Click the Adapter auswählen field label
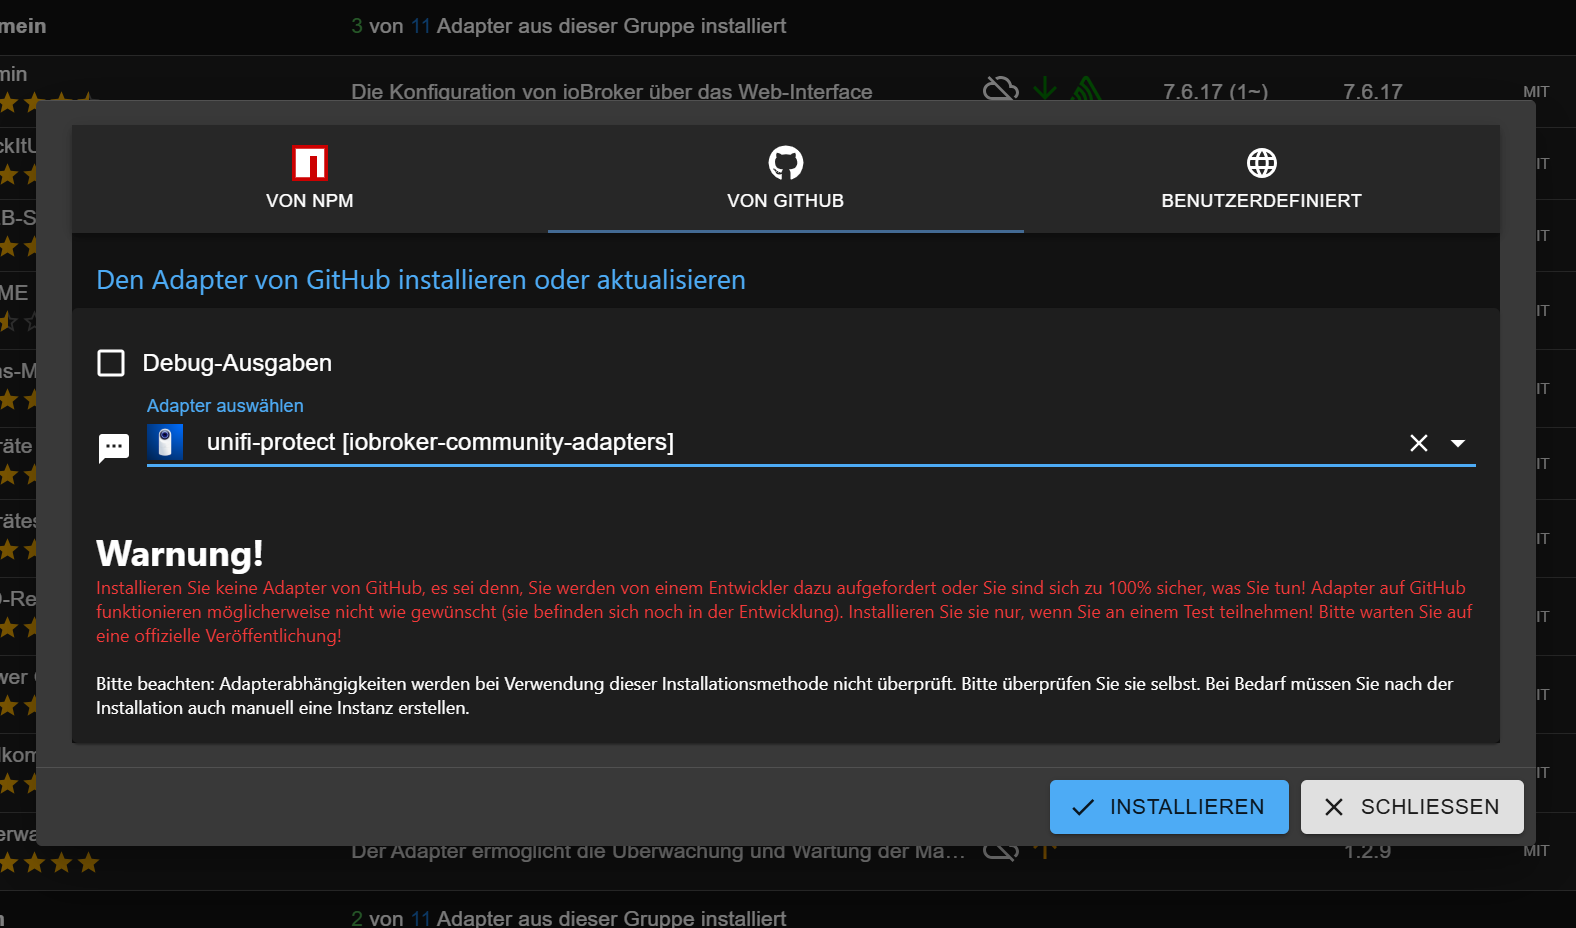 [225, 406]
